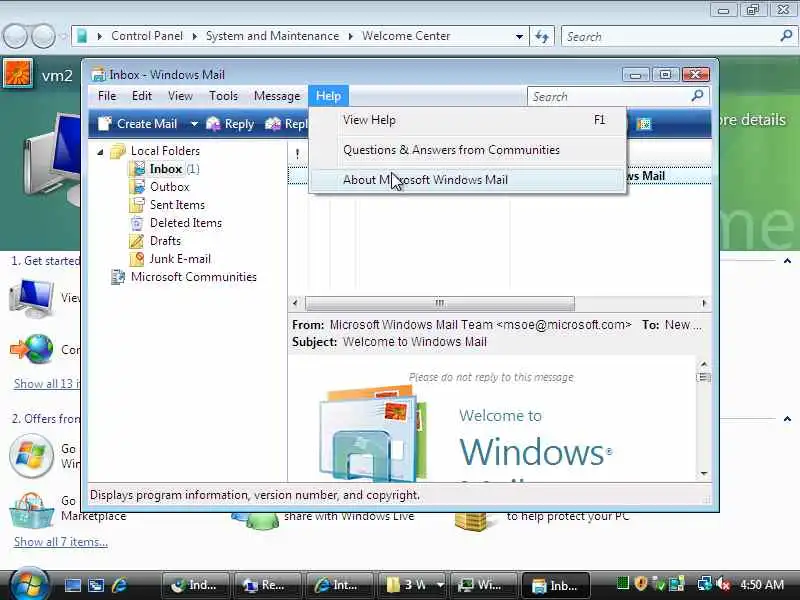Select Questions & Answers from Communities
Viewport: 800px width, 600px height.
(x=467, y=150)
